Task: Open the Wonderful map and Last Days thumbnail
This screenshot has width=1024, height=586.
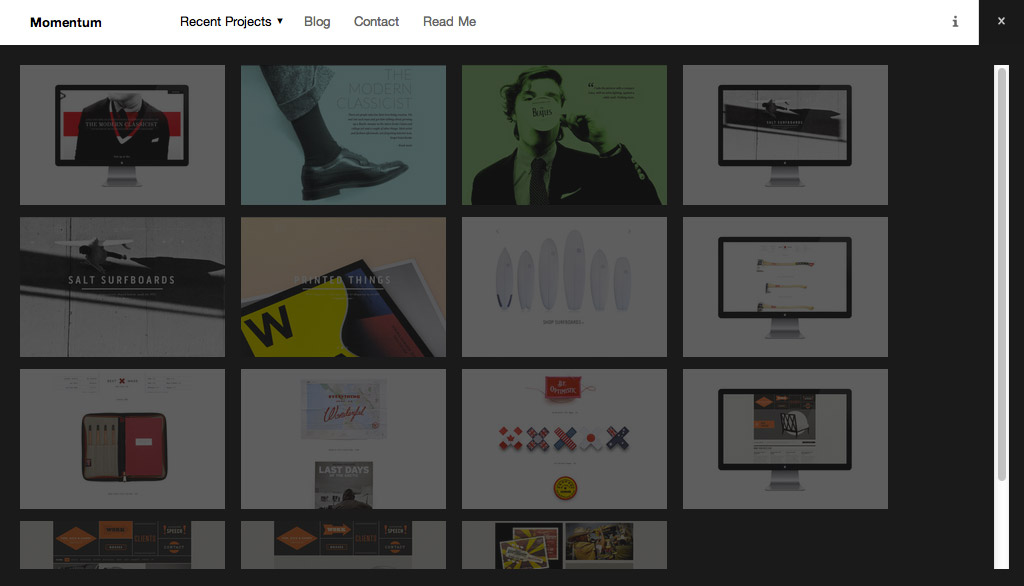Action: [344, 439]
